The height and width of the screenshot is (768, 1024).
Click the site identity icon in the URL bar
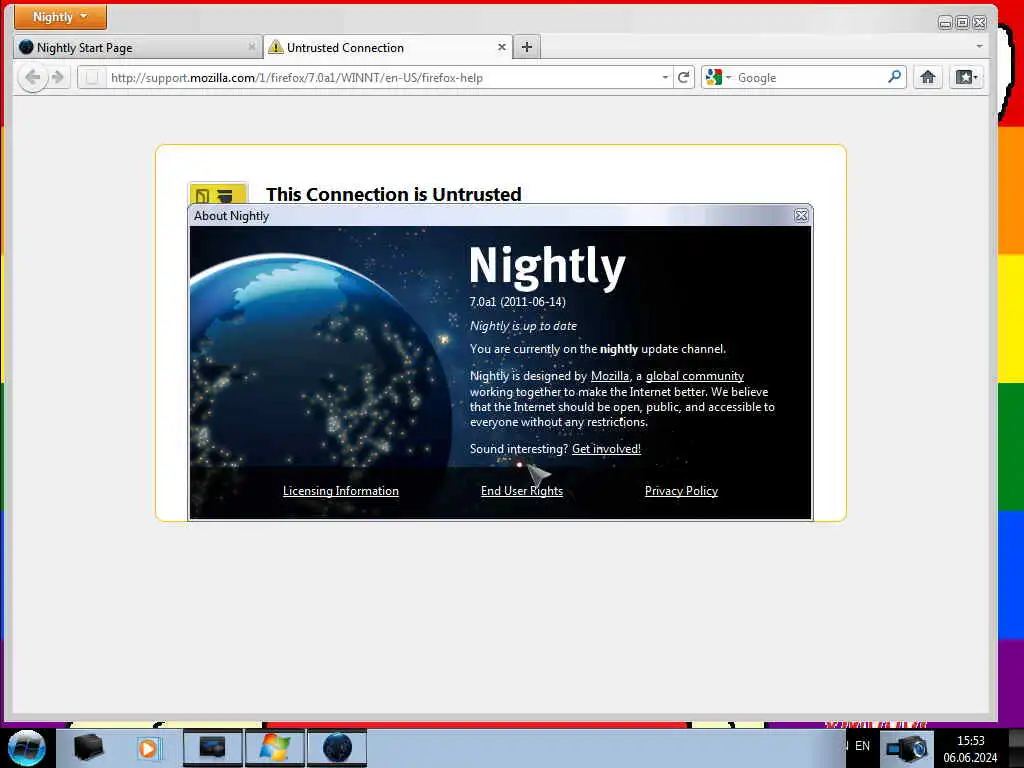coord(92,78)
